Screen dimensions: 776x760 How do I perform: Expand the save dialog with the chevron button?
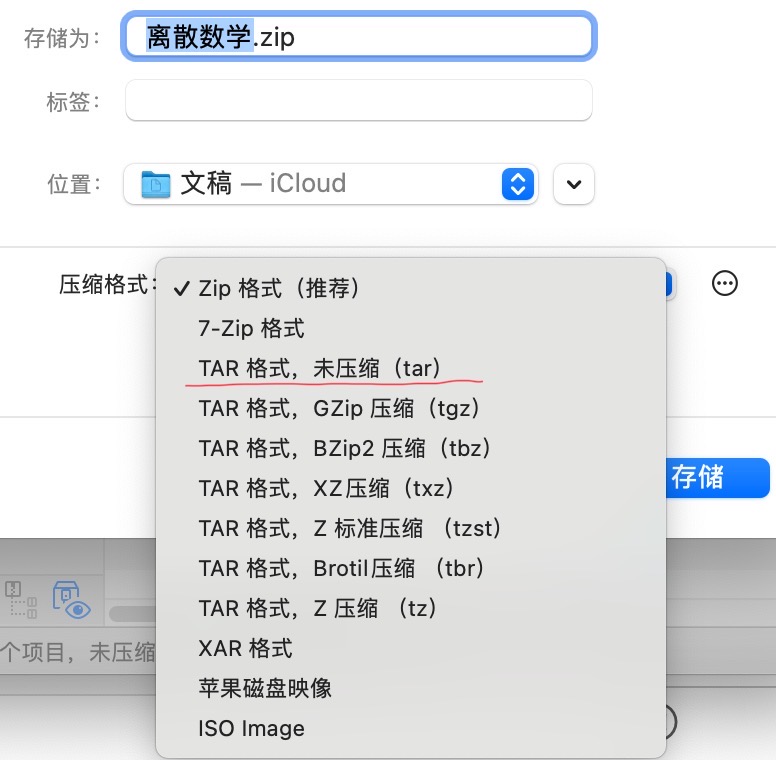[574, 184]
